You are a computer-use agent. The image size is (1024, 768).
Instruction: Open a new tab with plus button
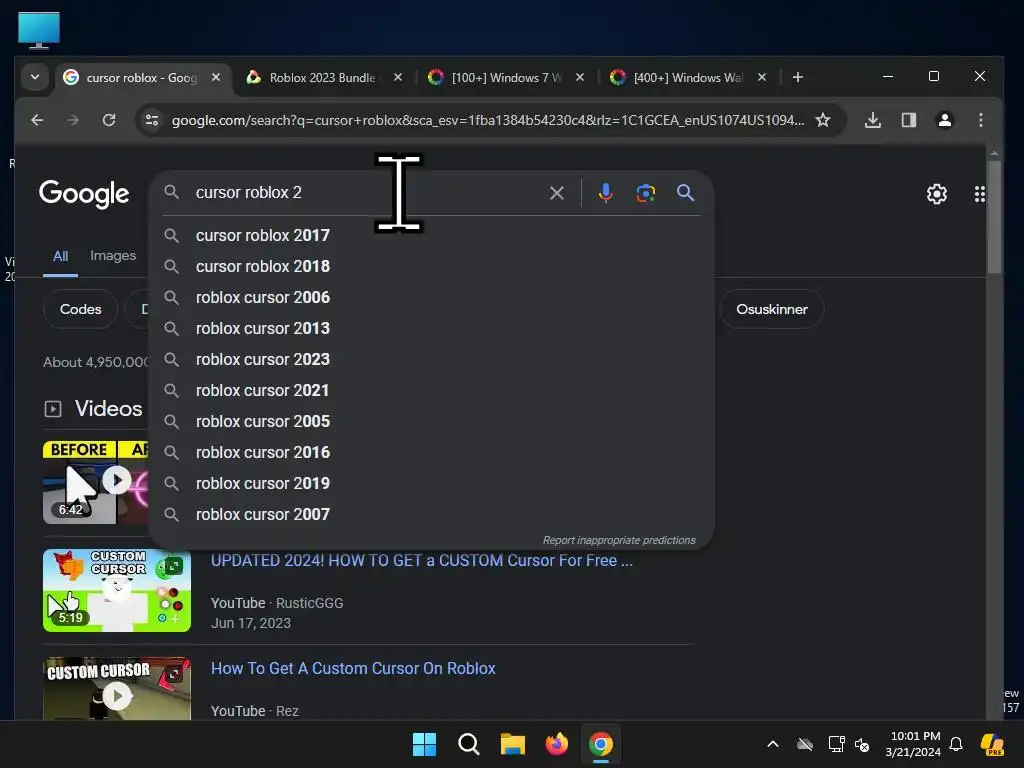pyautogui.click(x=797, y=77)
